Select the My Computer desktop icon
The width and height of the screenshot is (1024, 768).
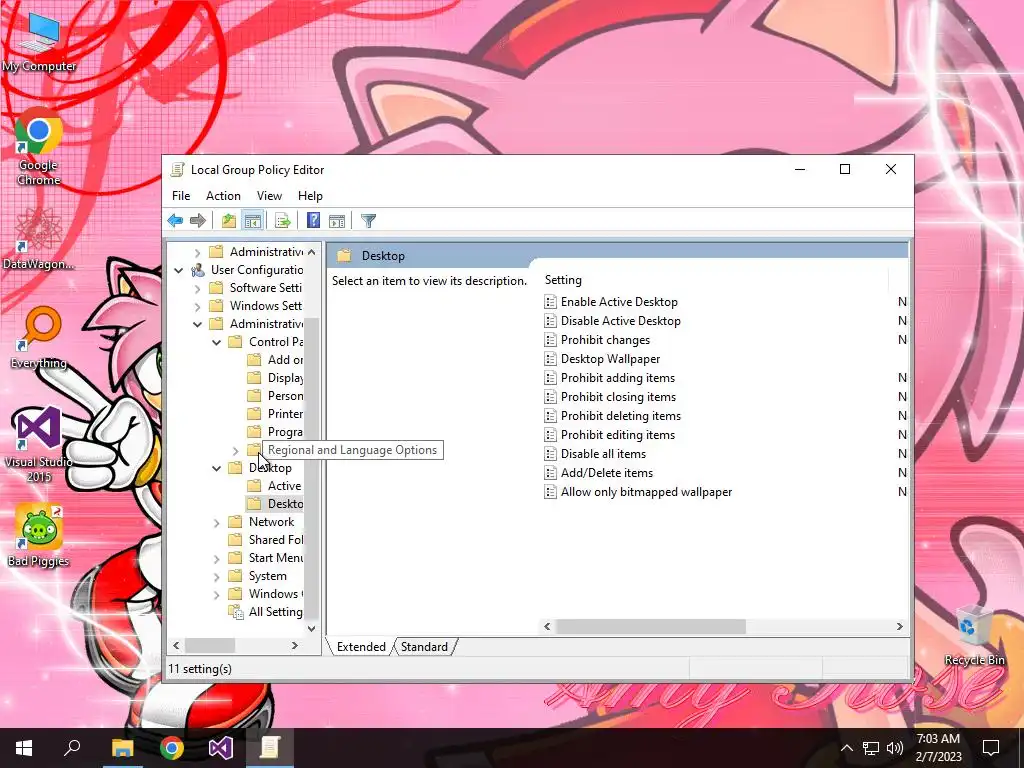click(x=39, y=43)
